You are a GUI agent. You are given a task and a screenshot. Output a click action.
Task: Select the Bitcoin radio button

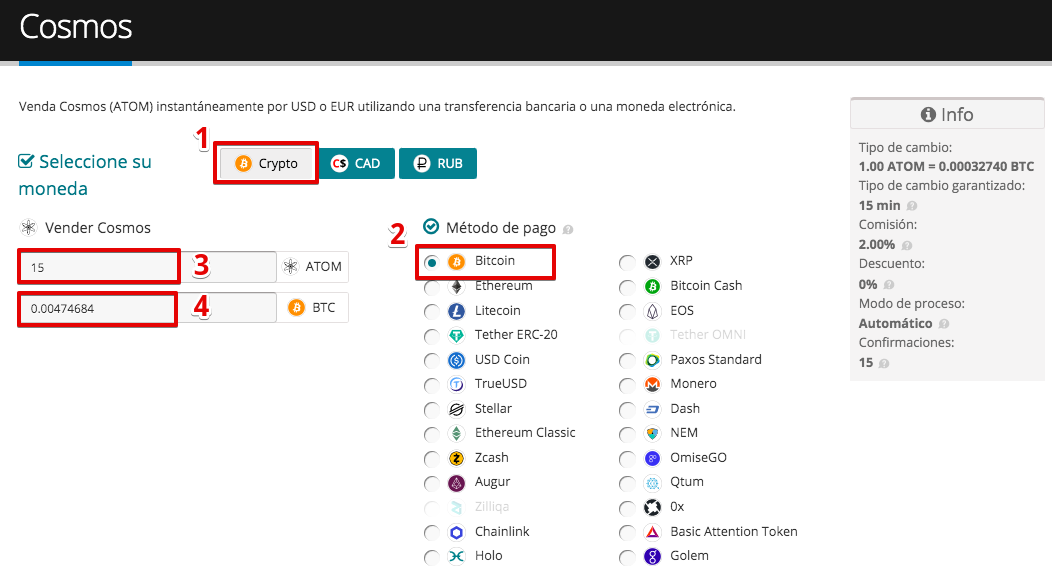click(432, 262)
